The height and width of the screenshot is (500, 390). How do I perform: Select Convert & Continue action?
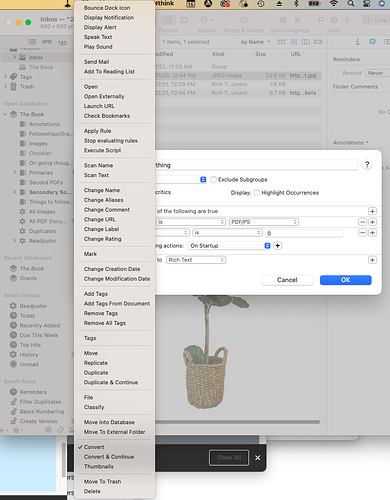[x=109, y=456]
